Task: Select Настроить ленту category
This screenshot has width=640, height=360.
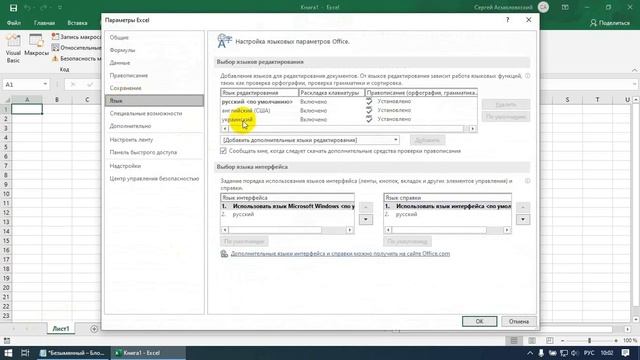Action: [154, 140]
